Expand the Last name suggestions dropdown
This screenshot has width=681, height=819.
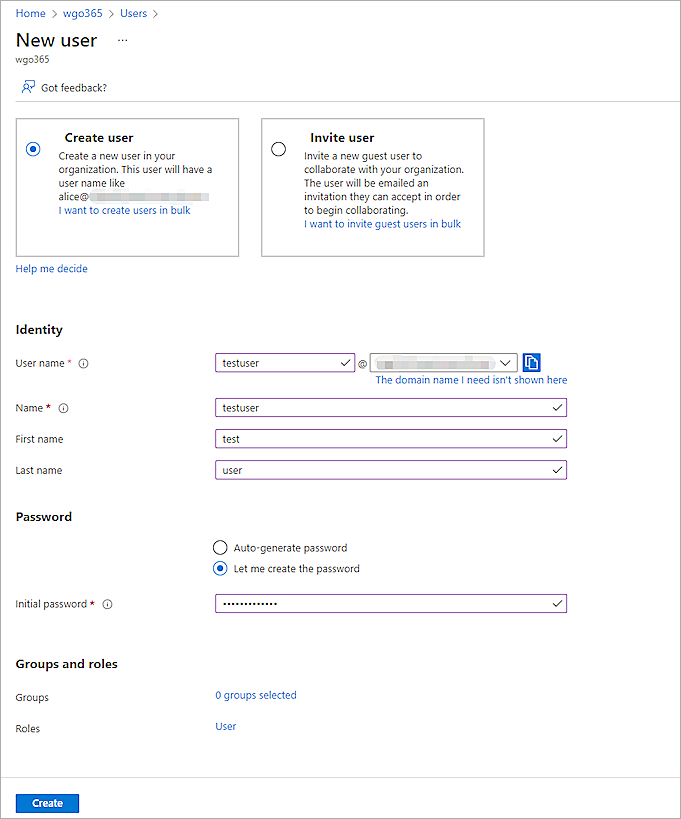pos(558,470)
